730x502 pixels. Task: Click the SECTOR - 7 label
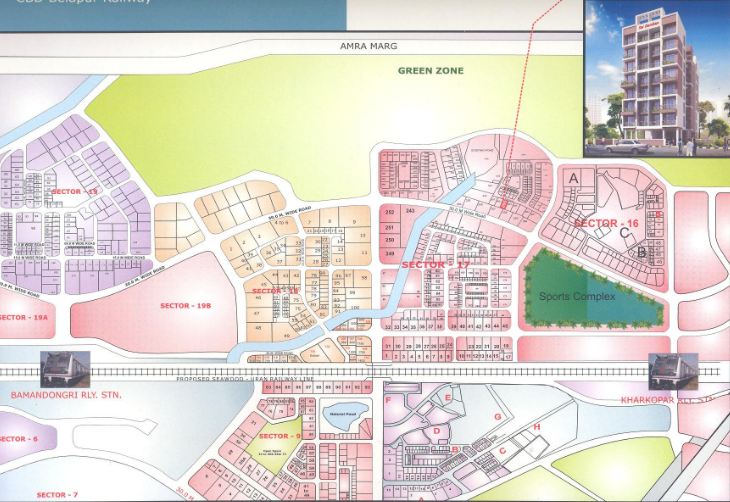[57, 495]
